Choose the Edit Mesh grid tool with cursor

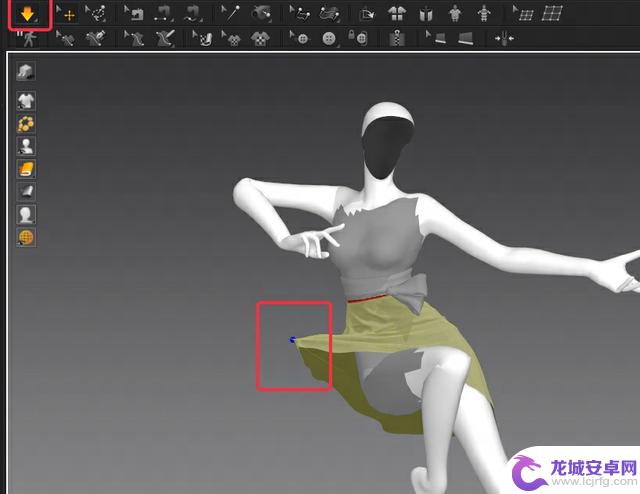pyautogui.click(x=523, y=14)
